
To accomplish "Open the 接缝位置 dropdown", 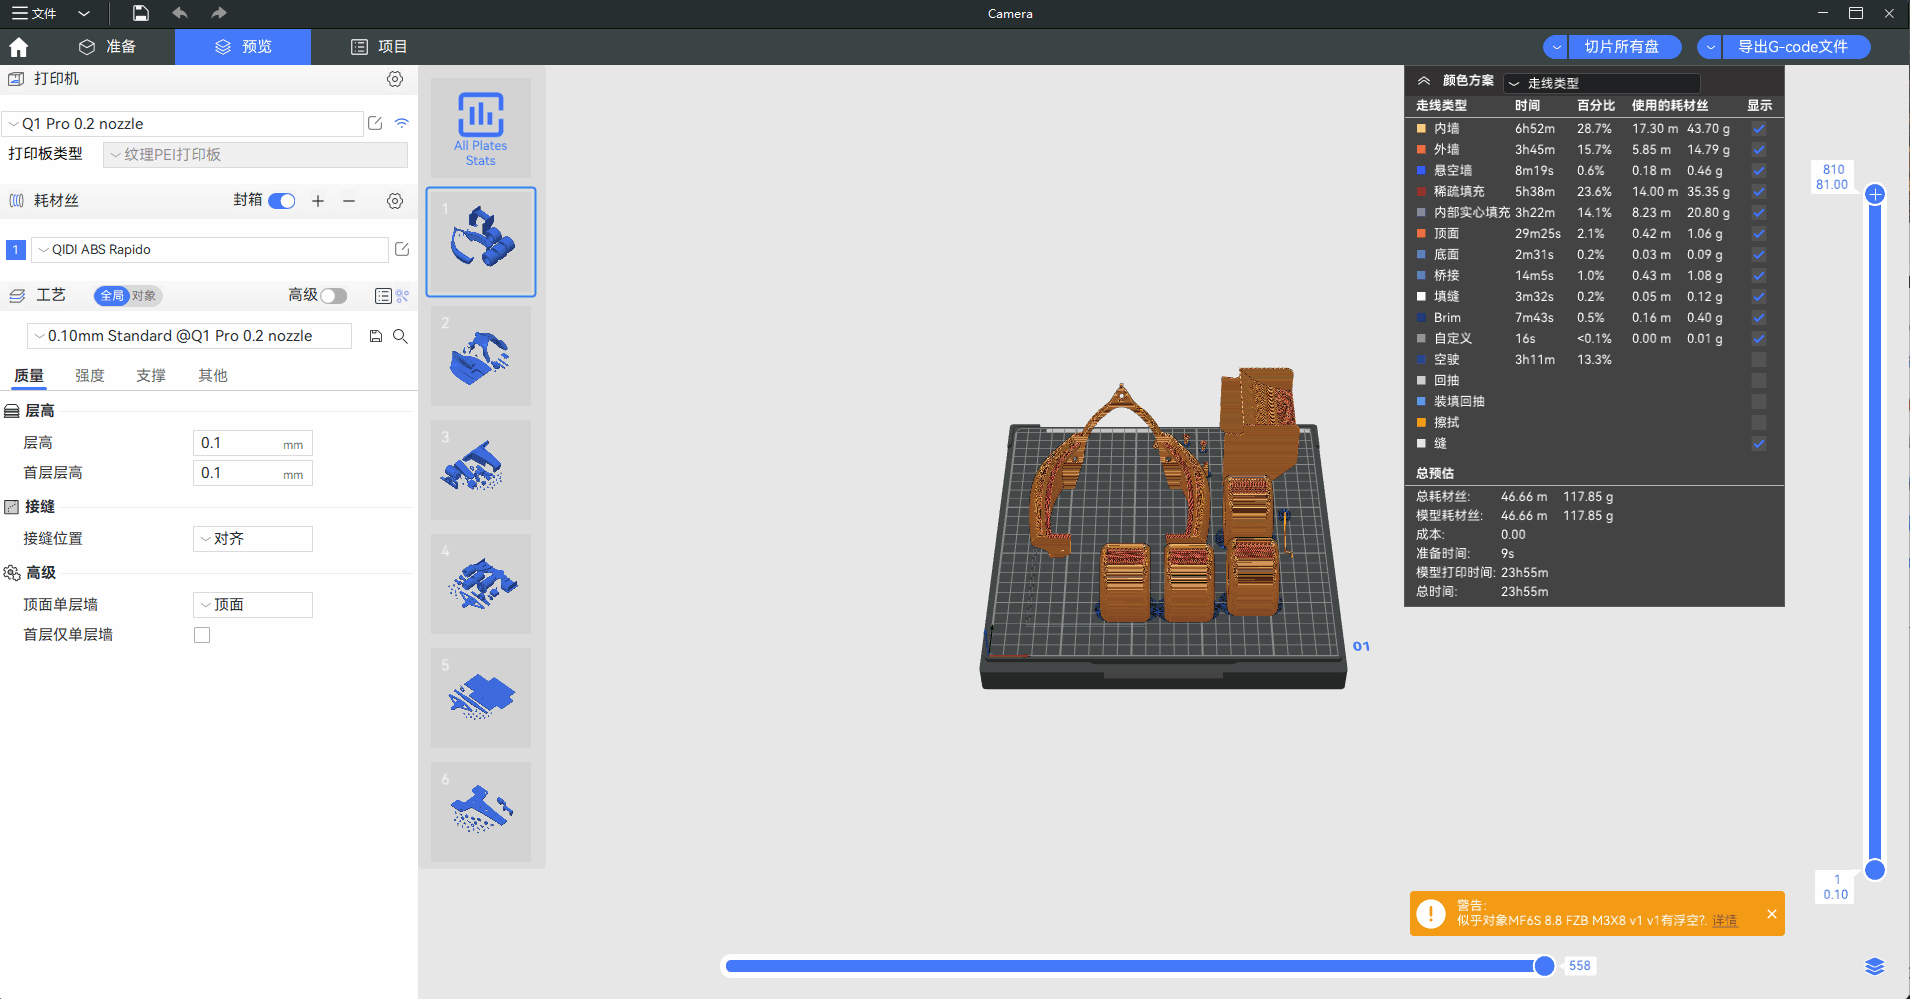I will [252, 539].
